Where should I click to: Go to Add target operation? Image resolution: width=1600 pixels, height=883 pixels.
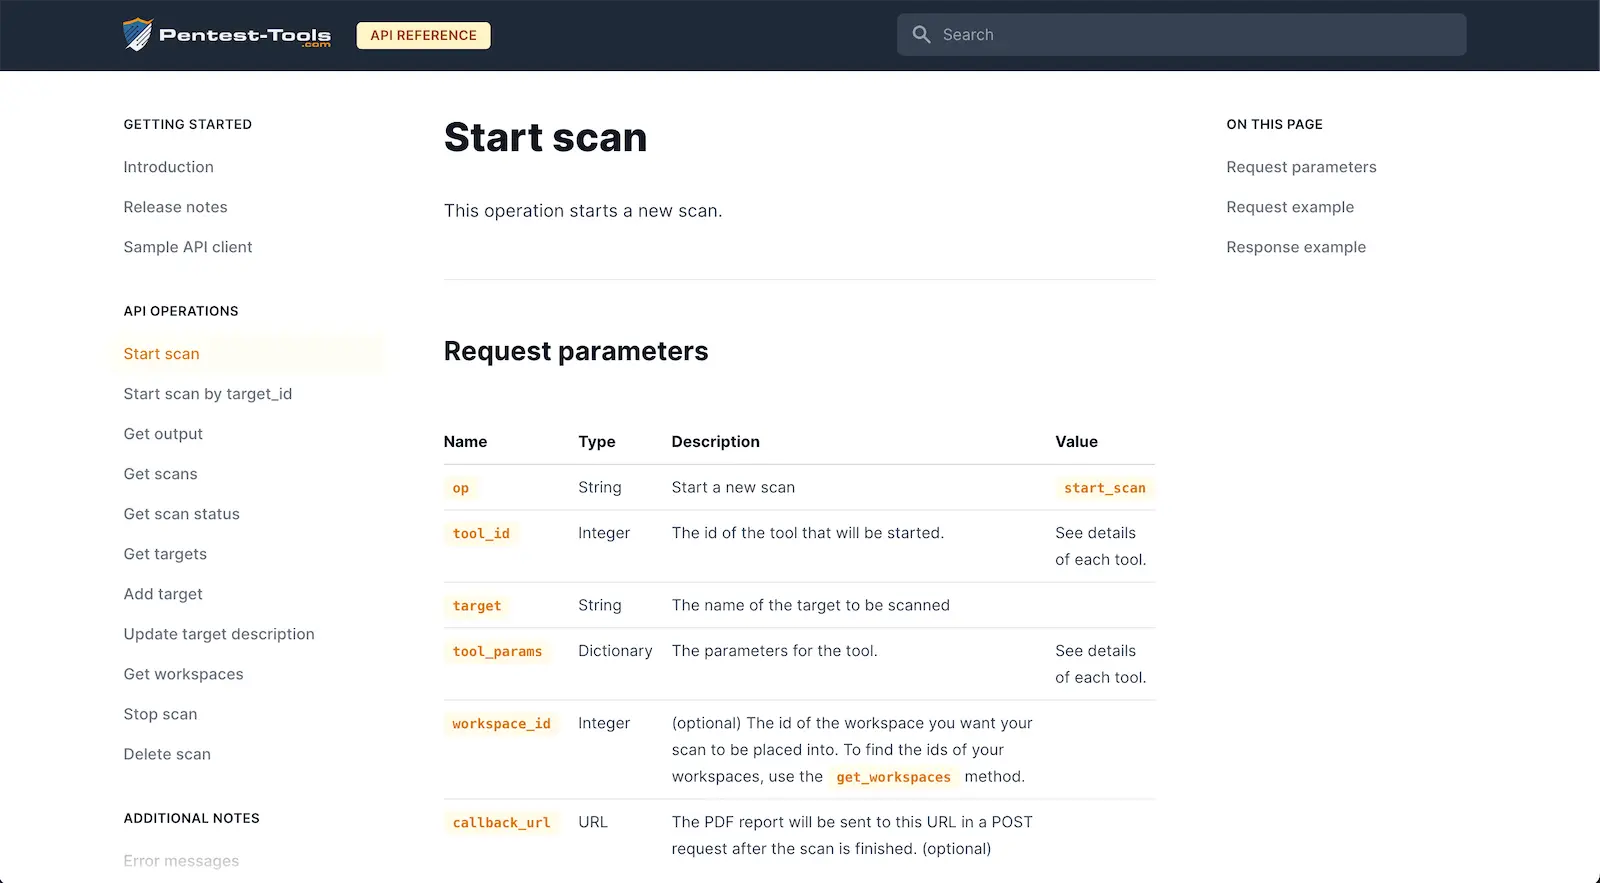pos(163,594)
